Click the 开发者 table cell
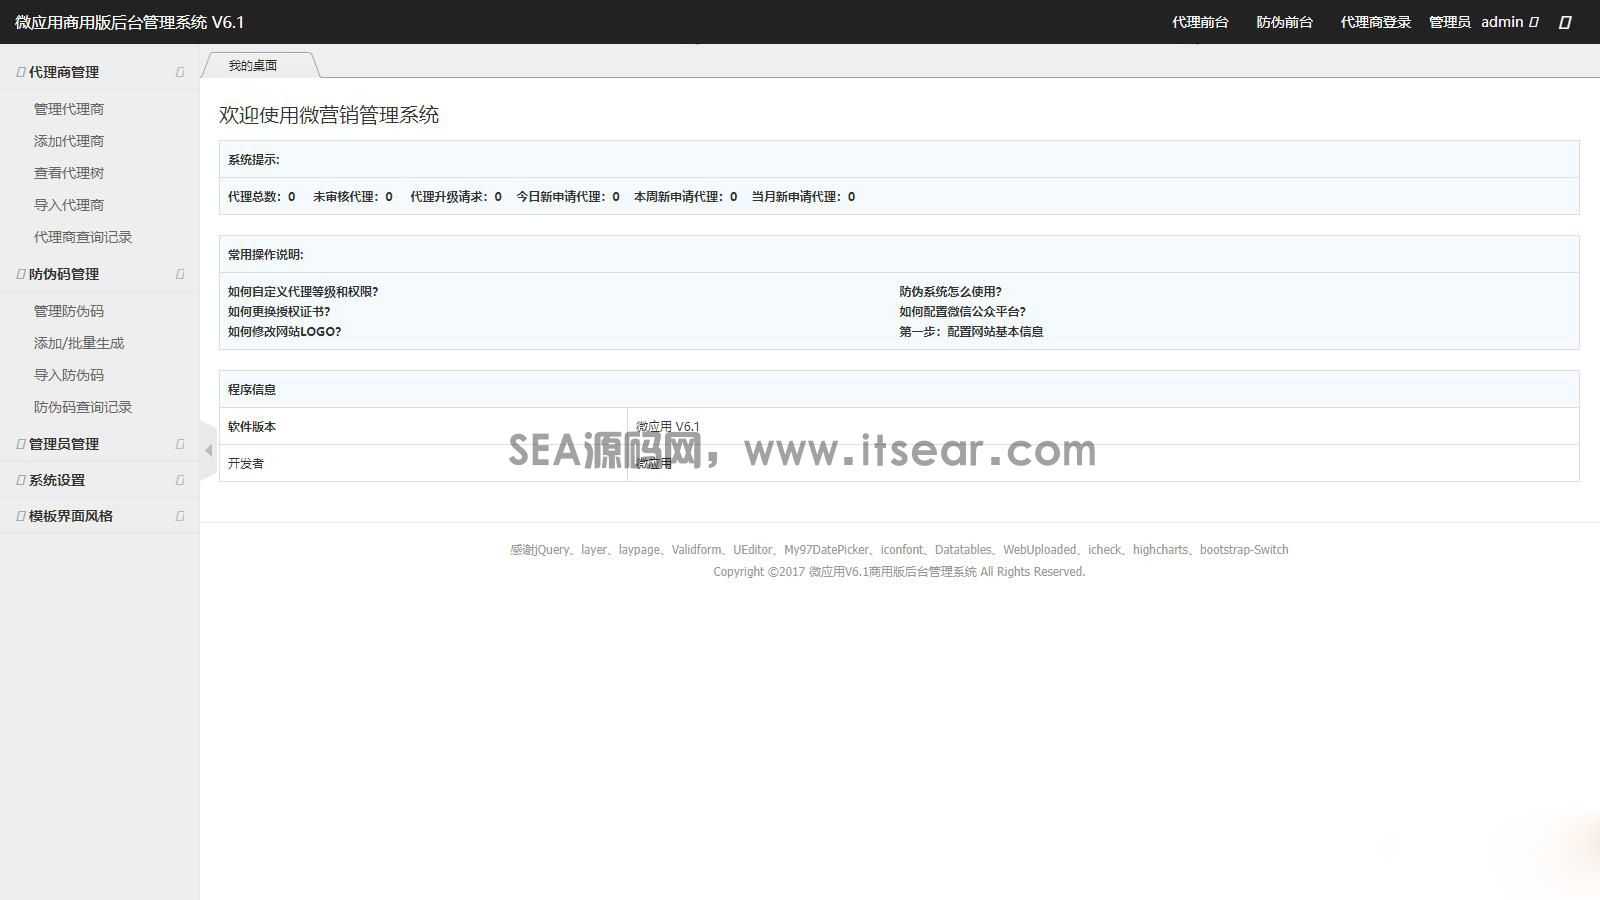The width and height of the screenshot is (1600, 900). 423,463
